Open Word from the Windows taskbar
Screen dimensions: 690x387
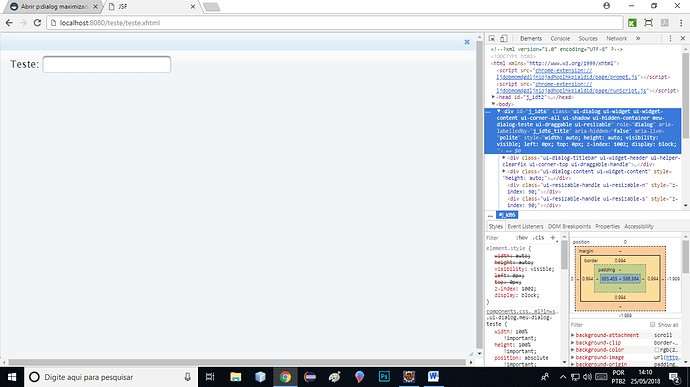pyautogui.click(x=433, y=377)
